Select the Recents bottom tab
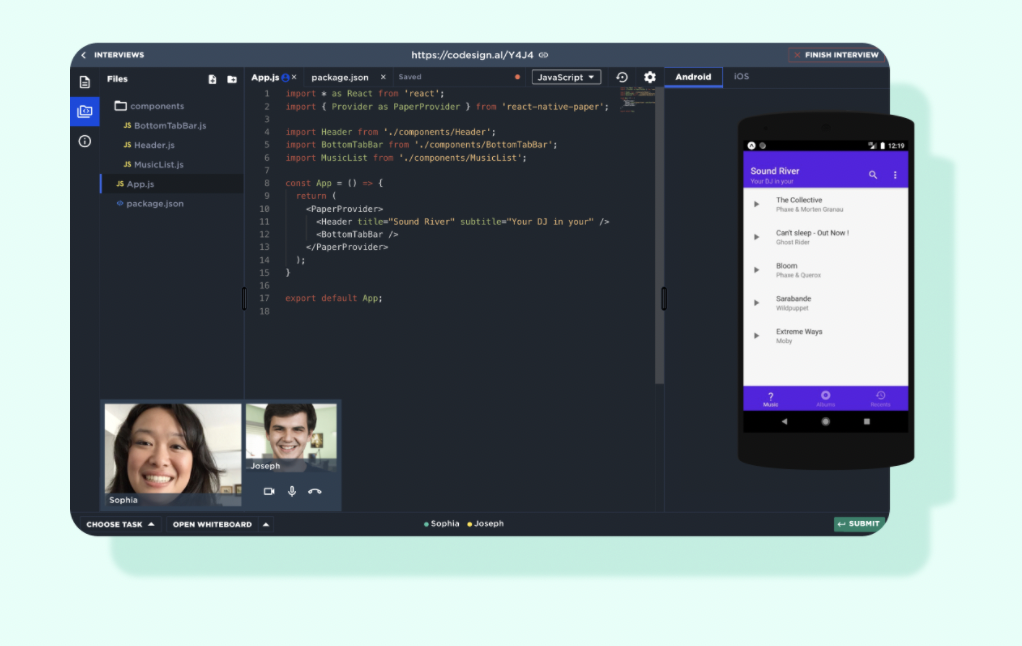 pyautogui.click(x=880, y=399)
